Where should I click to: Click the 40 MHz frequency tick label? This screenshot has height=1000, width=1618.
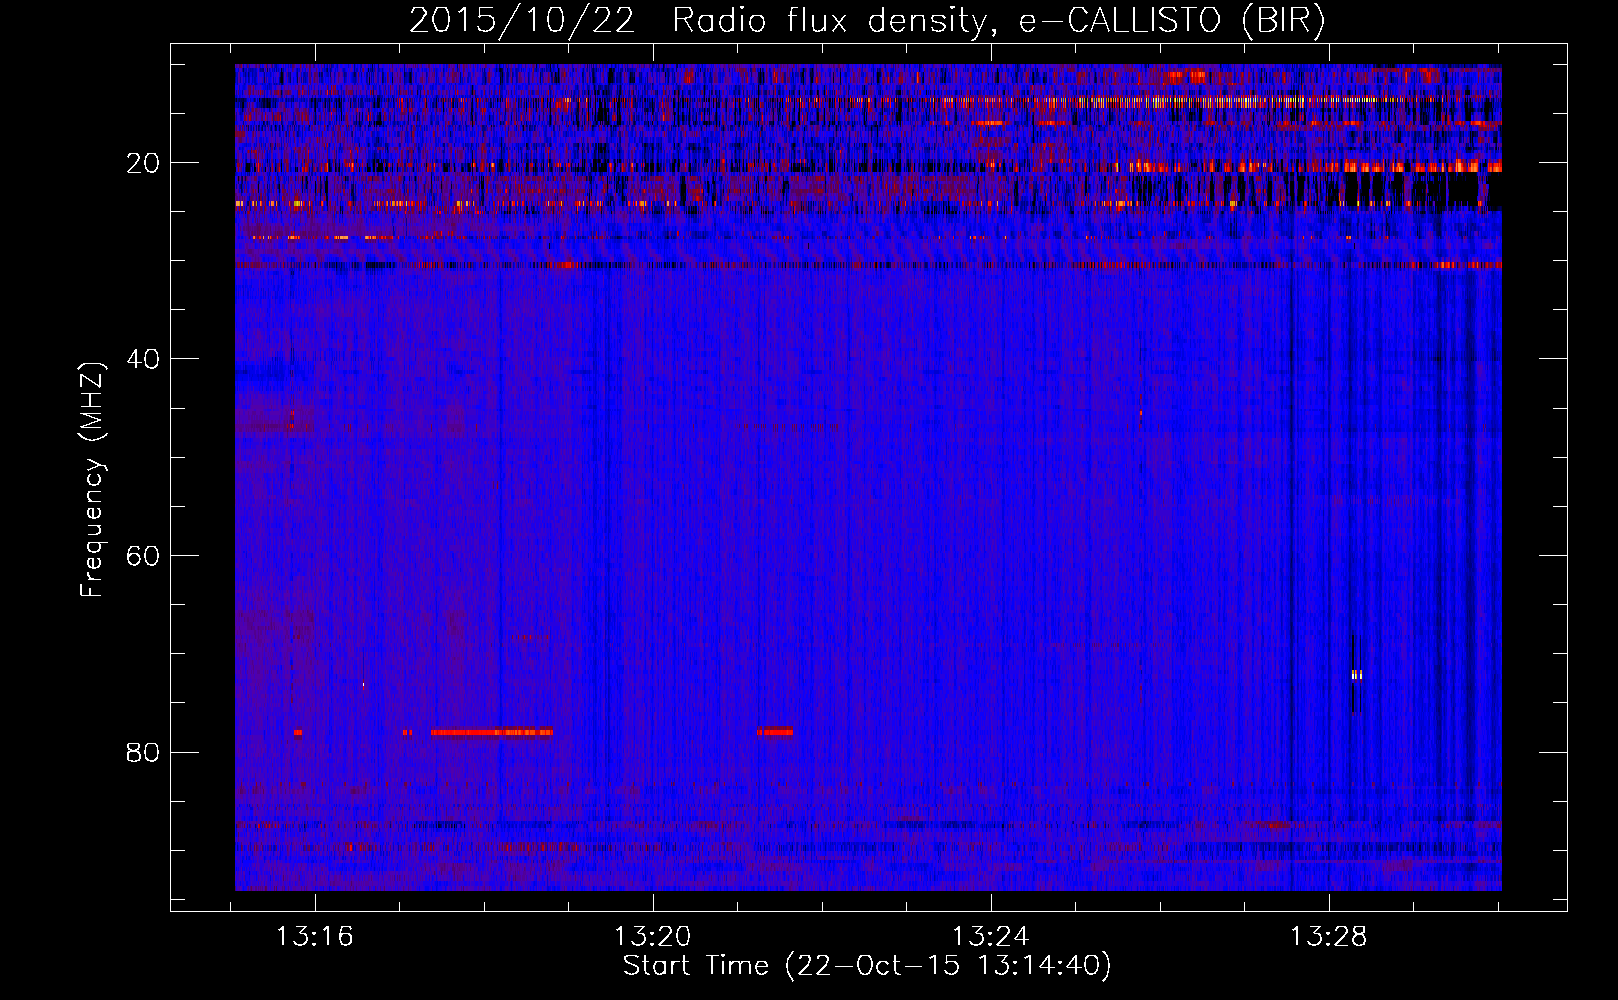point(144,359)
